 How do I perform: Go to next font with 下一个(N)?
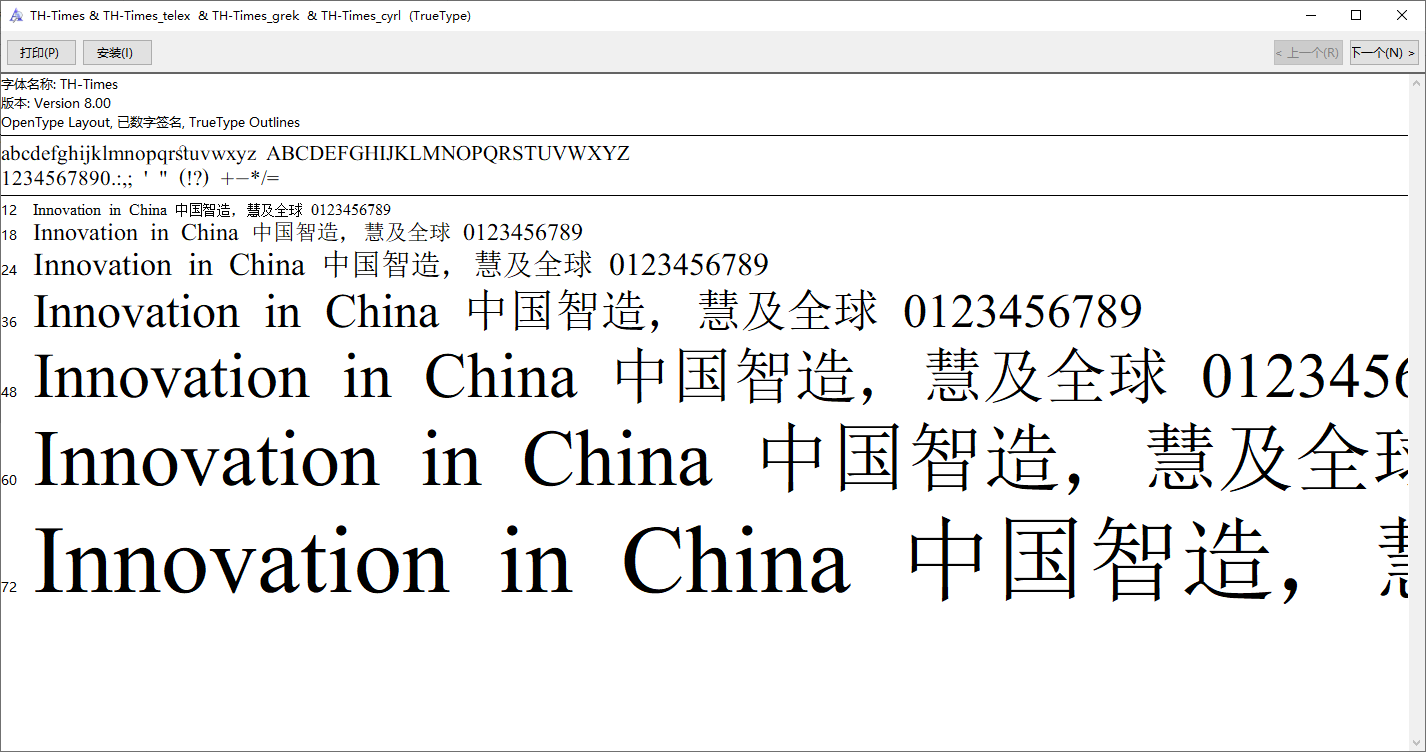click(1383, 53)
